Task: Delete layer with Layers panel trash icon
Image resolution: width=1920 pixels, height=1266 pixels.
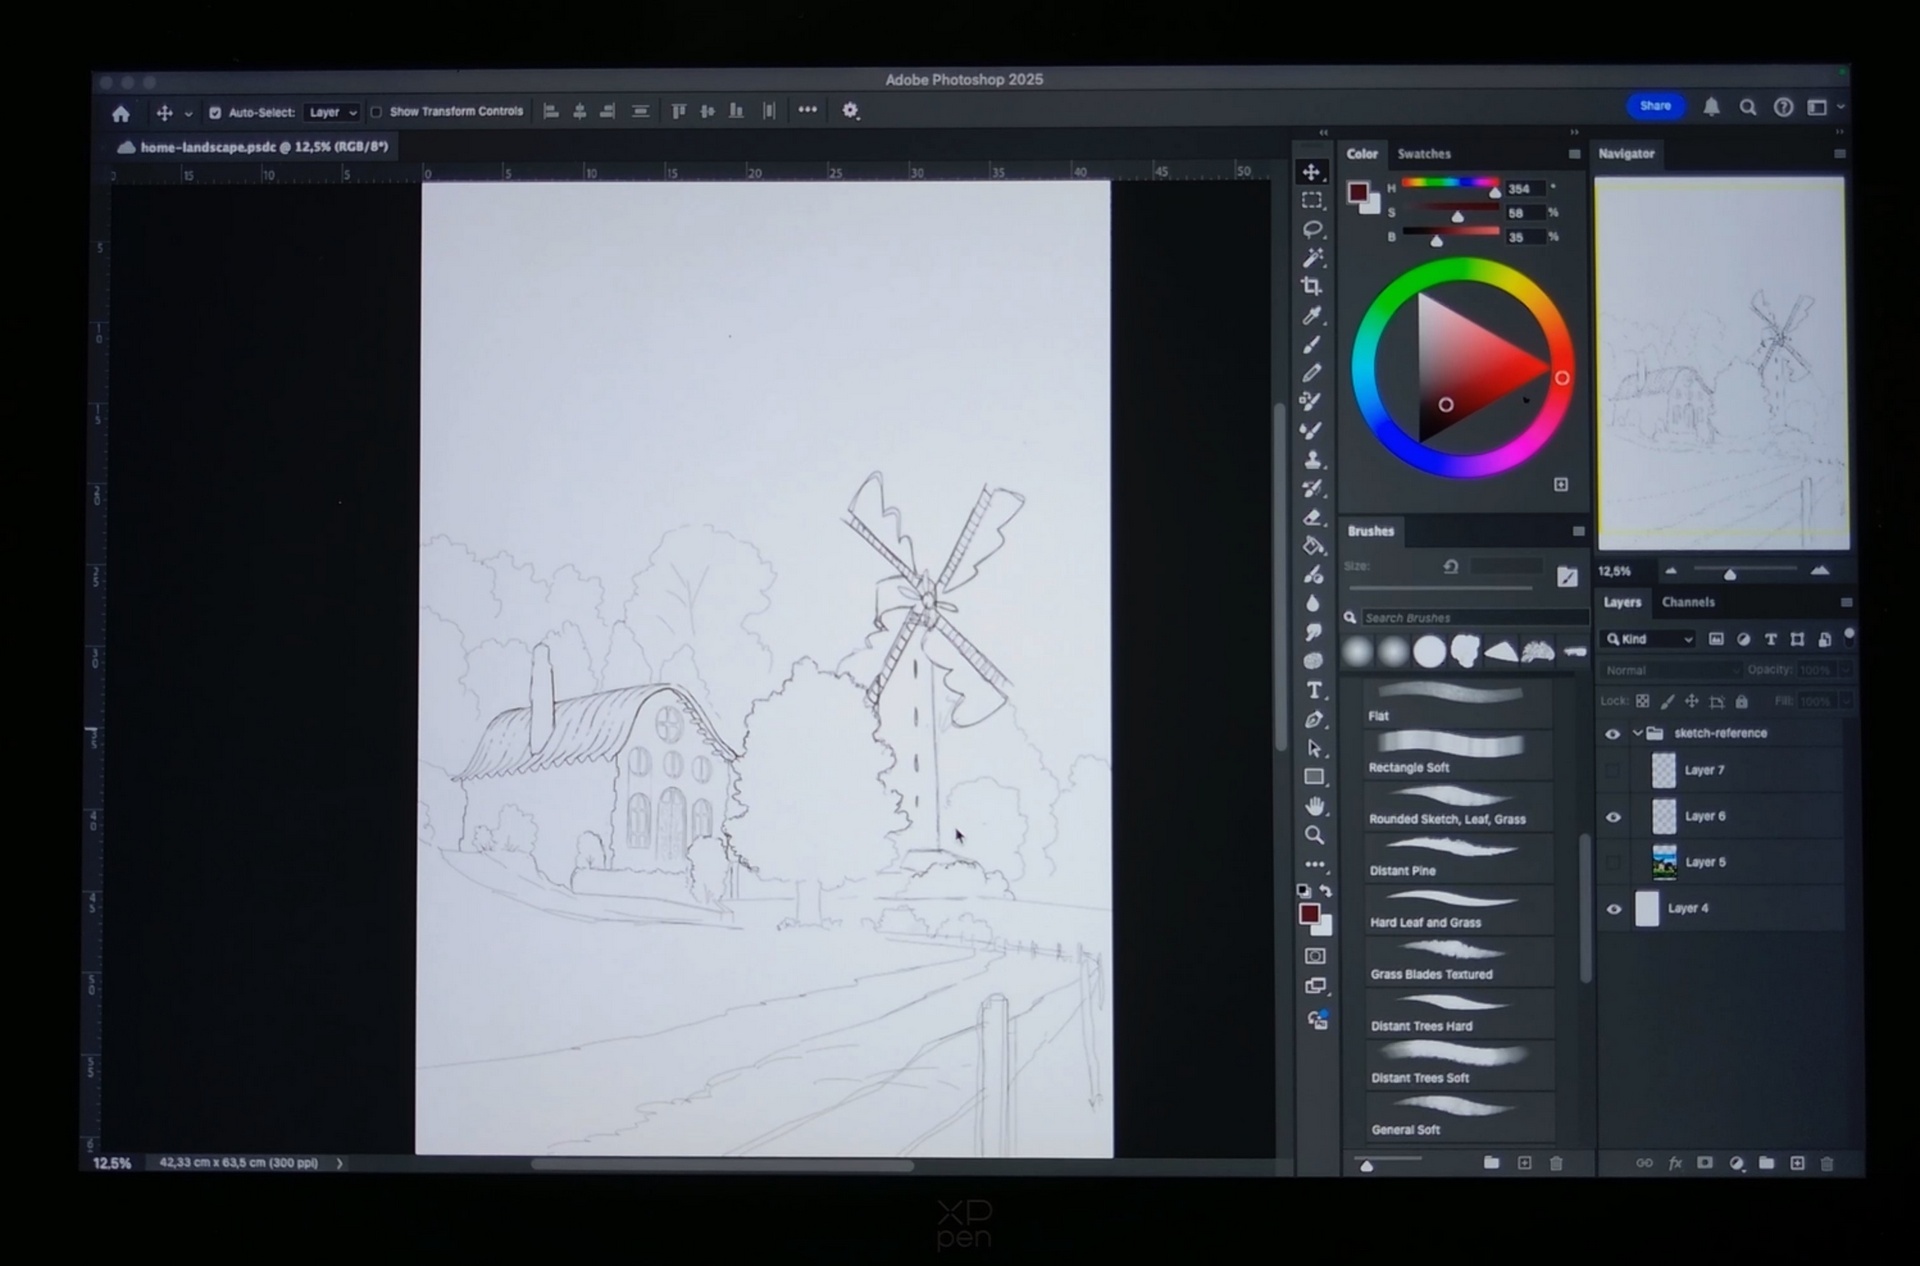Action: 1827,1163
